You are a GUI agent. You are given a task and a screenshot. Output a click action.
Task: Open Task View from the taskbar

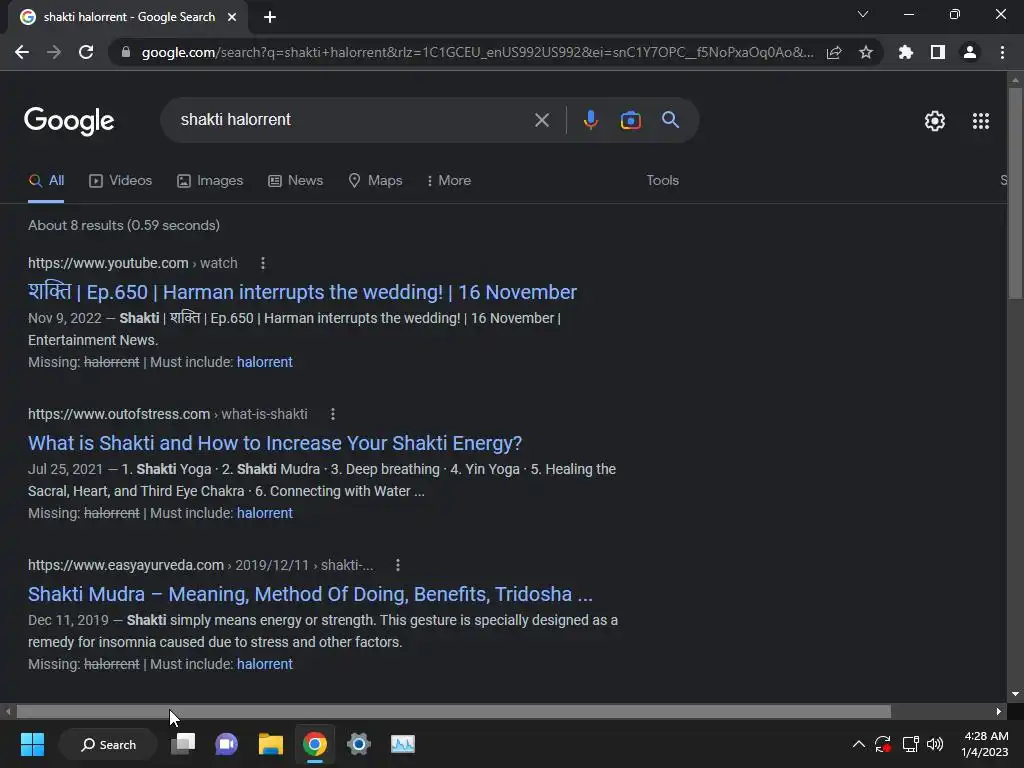(x=183, y=744)
